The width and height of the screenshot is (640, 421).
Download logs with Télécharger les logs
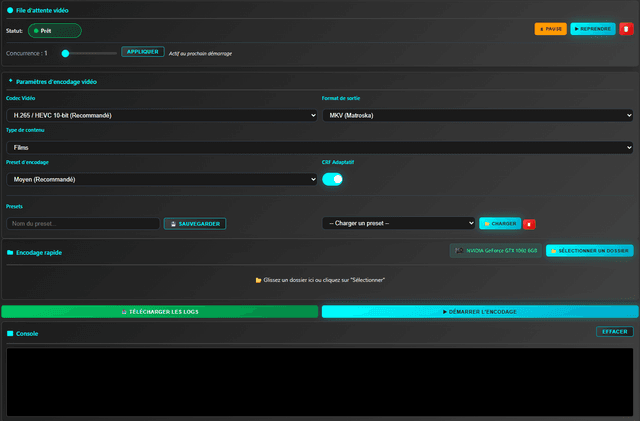pos(160,312)
